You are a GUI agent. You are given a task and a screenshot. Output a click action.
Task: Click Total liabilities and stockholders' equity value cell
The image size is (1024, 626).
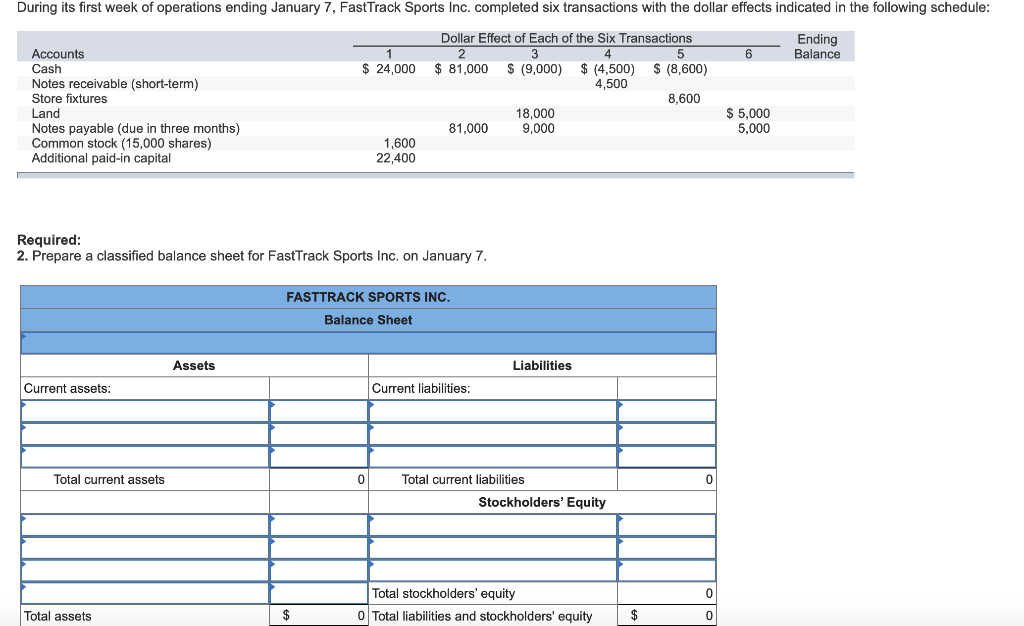[x=667, y=616]
